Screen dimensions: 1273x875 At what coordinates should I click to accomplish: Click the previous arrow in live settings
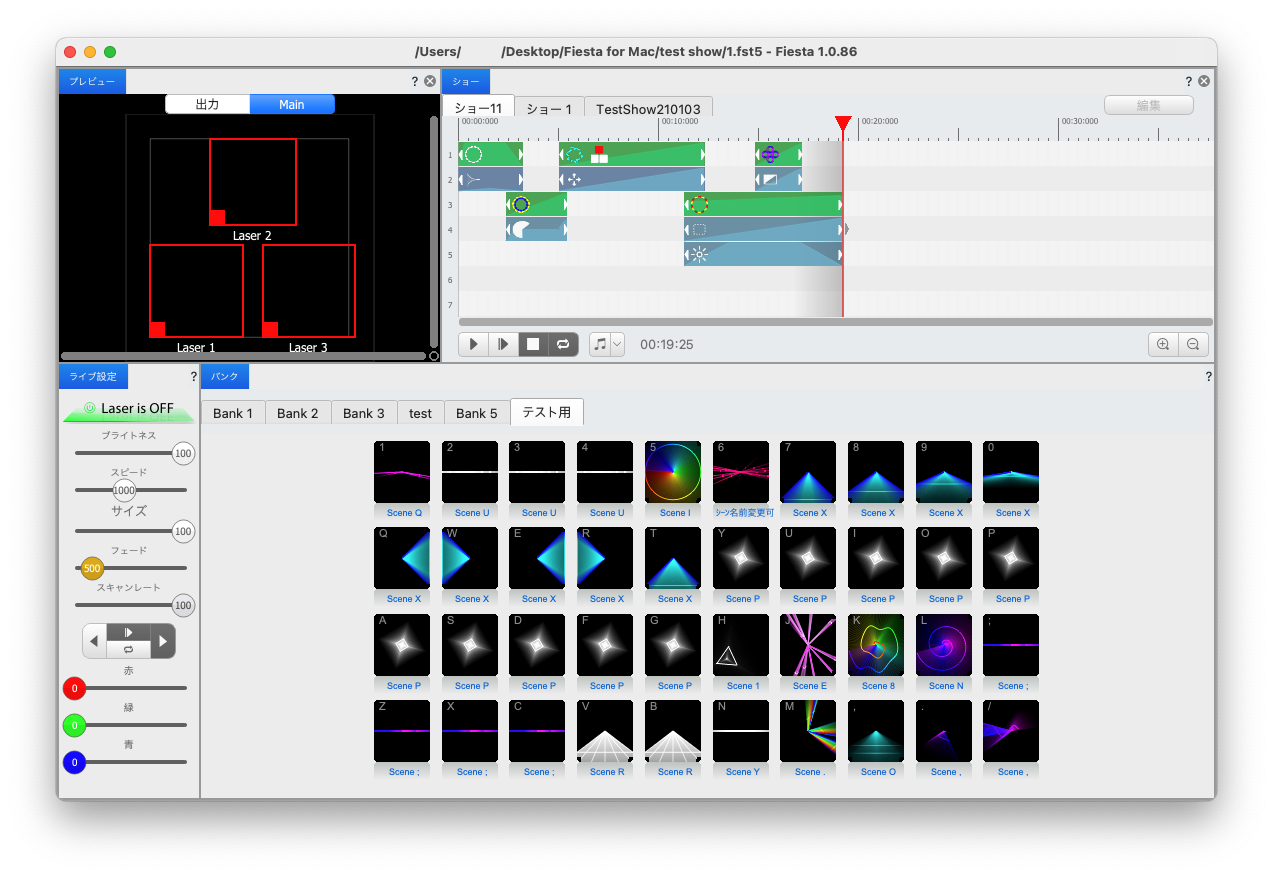point(94,640)
